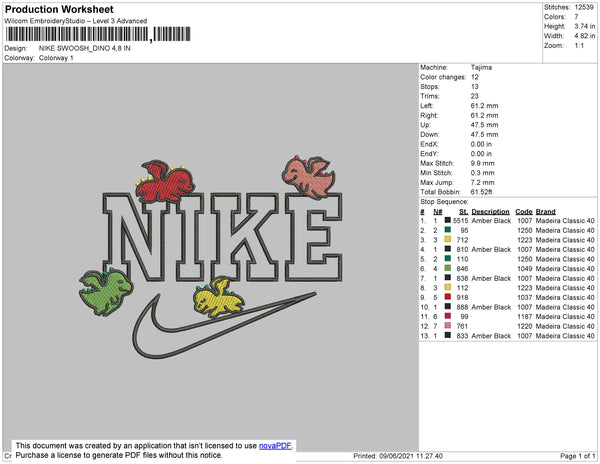Click the 'Brand' column header
The image size is (600, 464).
click(545, 212)
